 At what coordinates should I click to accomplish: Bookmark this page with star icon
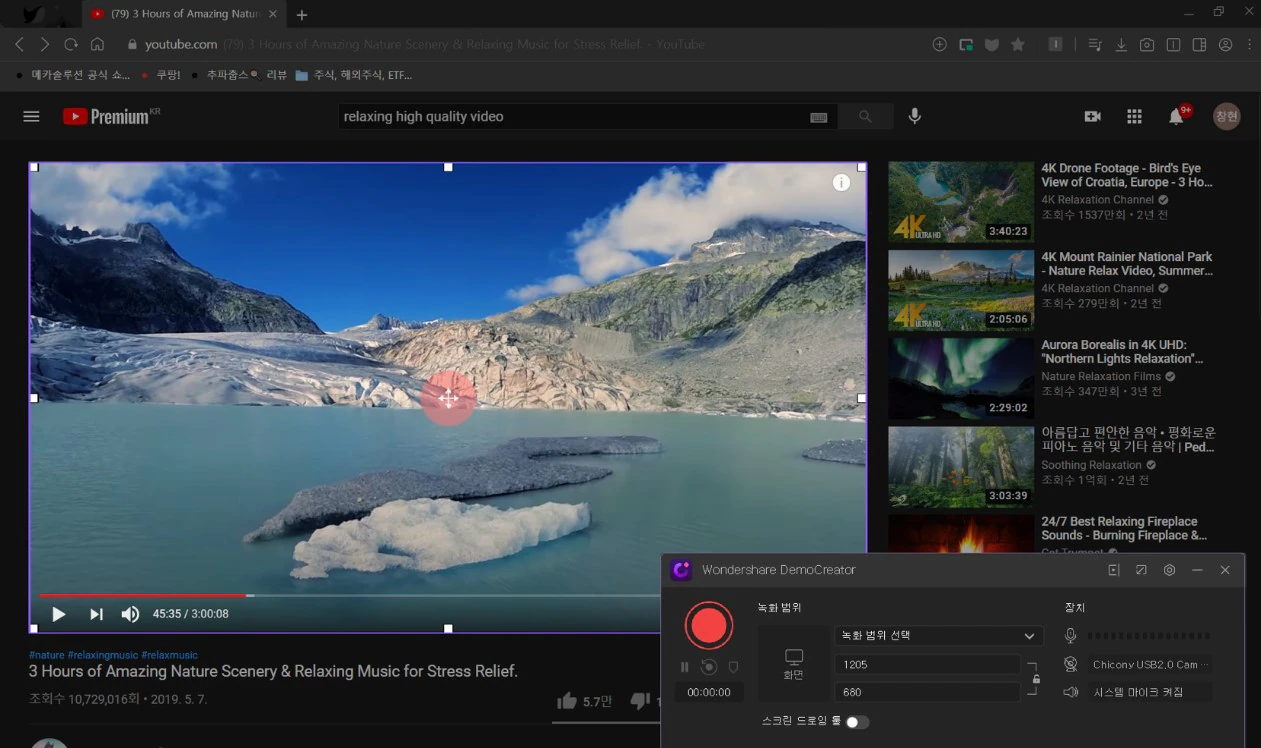1018,44
